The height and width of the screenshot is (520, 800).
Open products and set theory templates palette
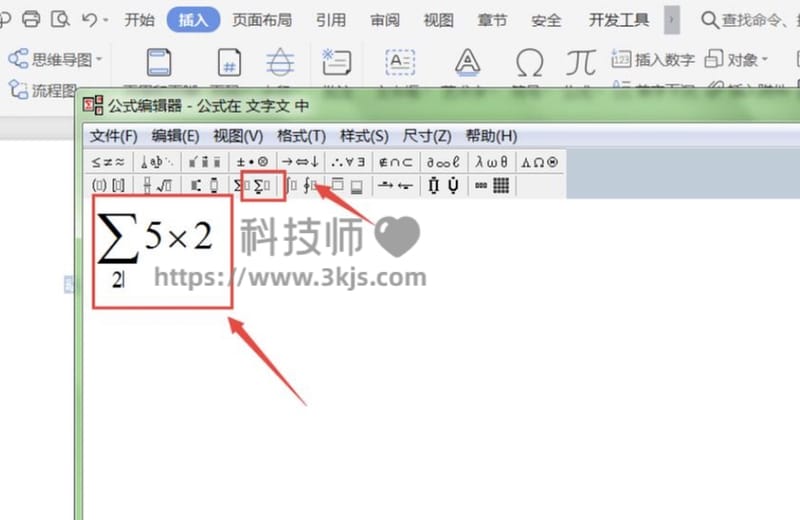click(443, 186)
